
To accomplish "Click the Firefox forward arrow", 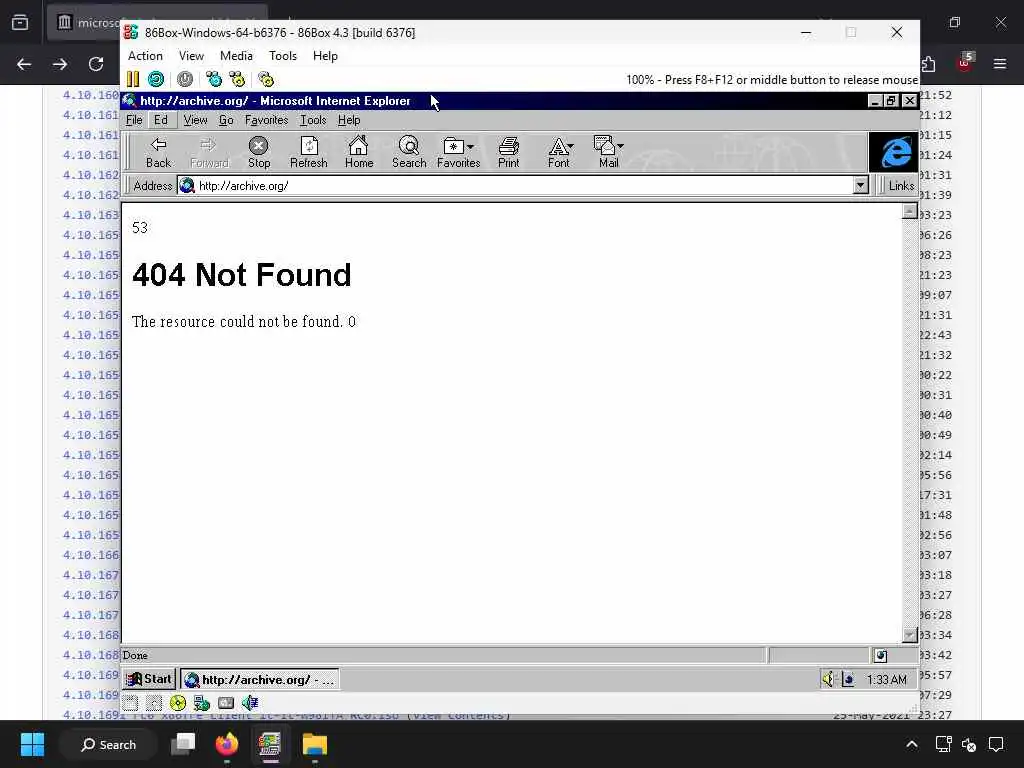I will [60, 64].
